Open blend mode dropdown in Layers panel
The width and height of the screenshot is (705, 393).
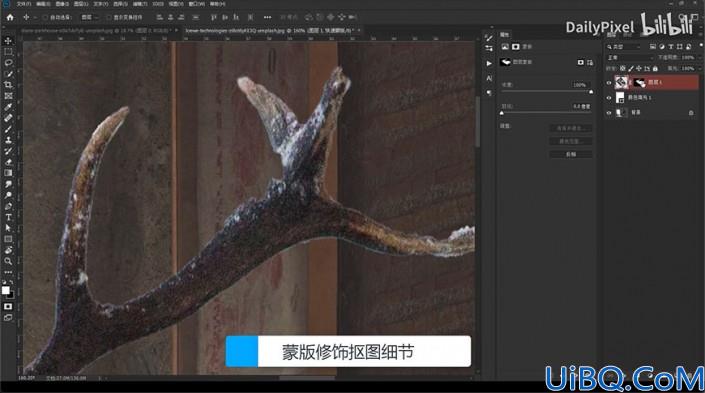(629, 58)
